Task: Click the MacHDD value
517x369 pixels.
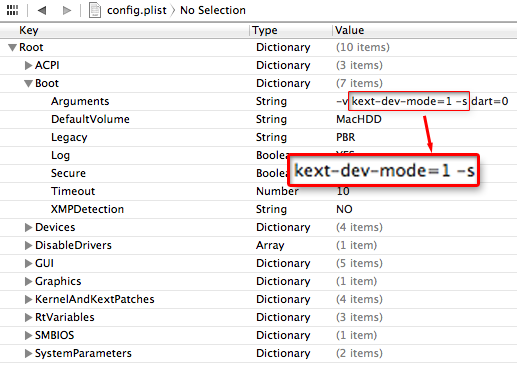Action: click(x=359, y=119)
